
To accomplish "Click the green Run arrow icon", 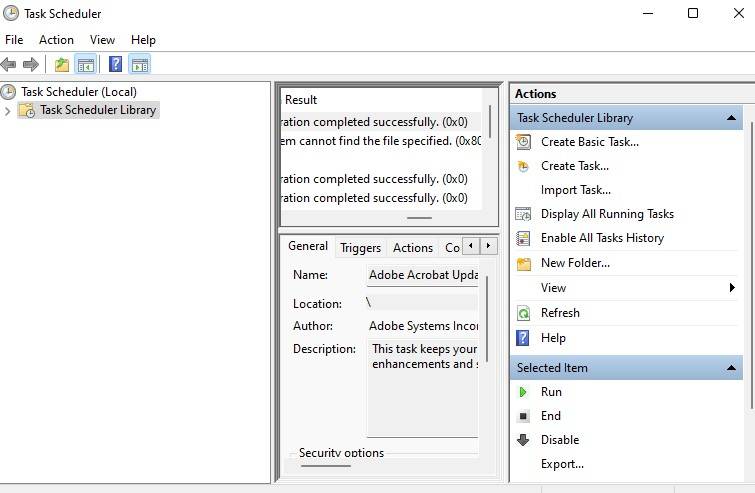I will pyautogui.click(x=523, y=392).
